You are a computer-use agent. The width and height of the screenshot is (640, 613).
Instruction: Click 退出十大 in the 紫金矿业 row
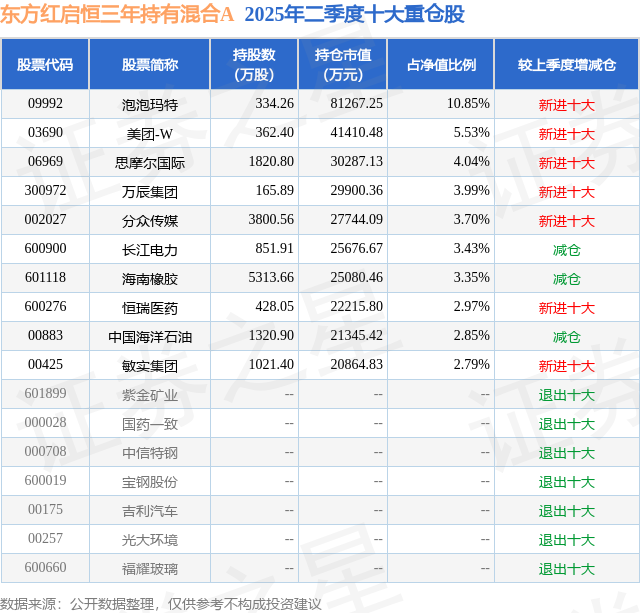[x=567, y=395]
